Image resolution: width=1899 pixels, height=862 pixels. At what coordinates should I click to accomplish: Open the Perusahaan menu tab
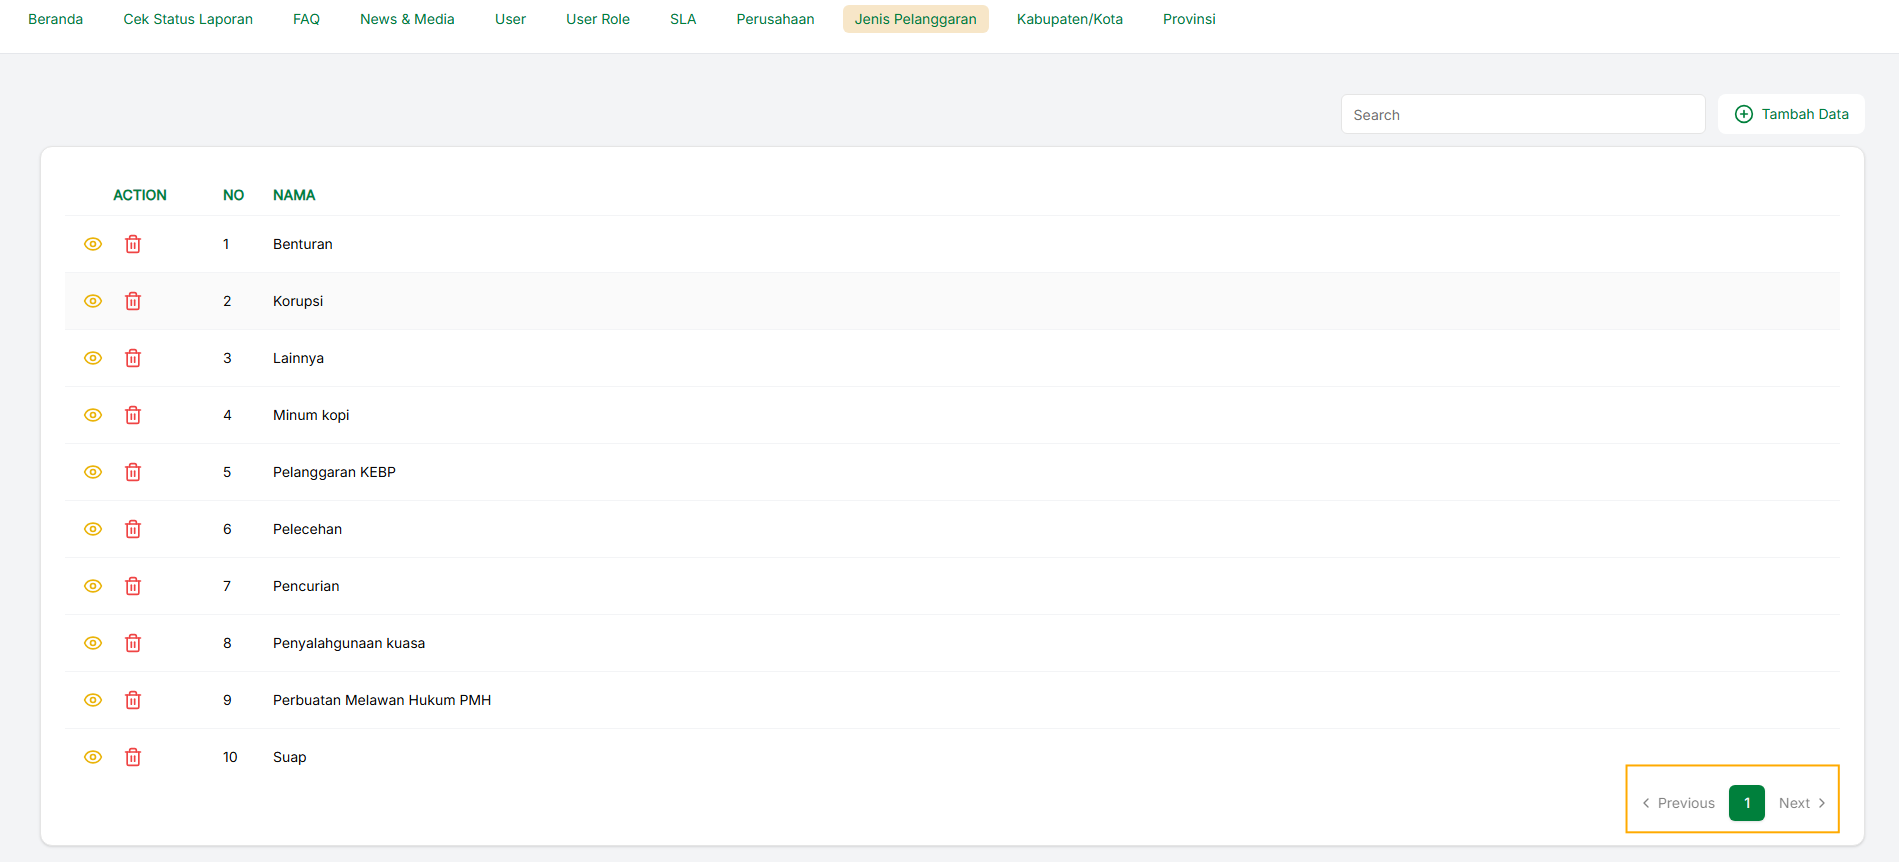pos(775,19)
